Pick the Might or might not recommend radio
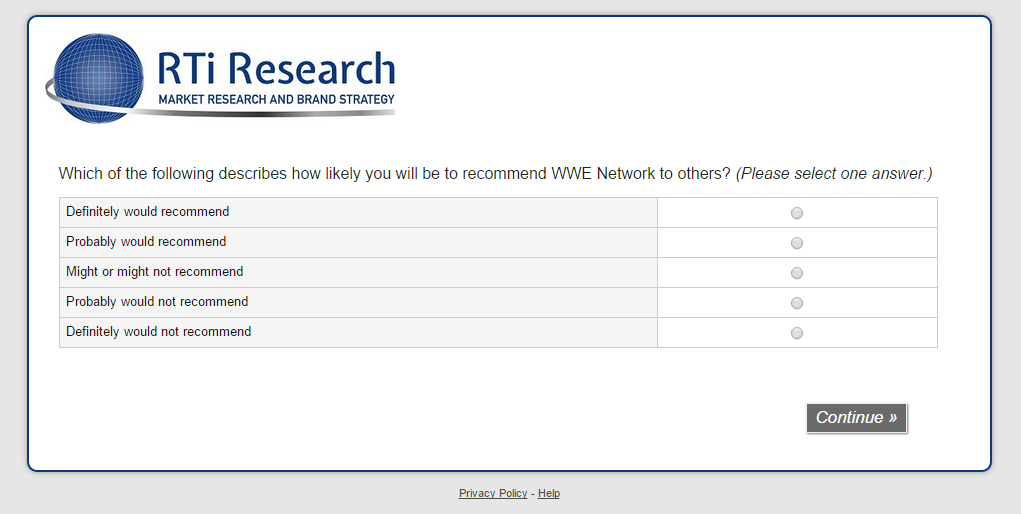Screen dimensions: 1021x514 point(797,273)
